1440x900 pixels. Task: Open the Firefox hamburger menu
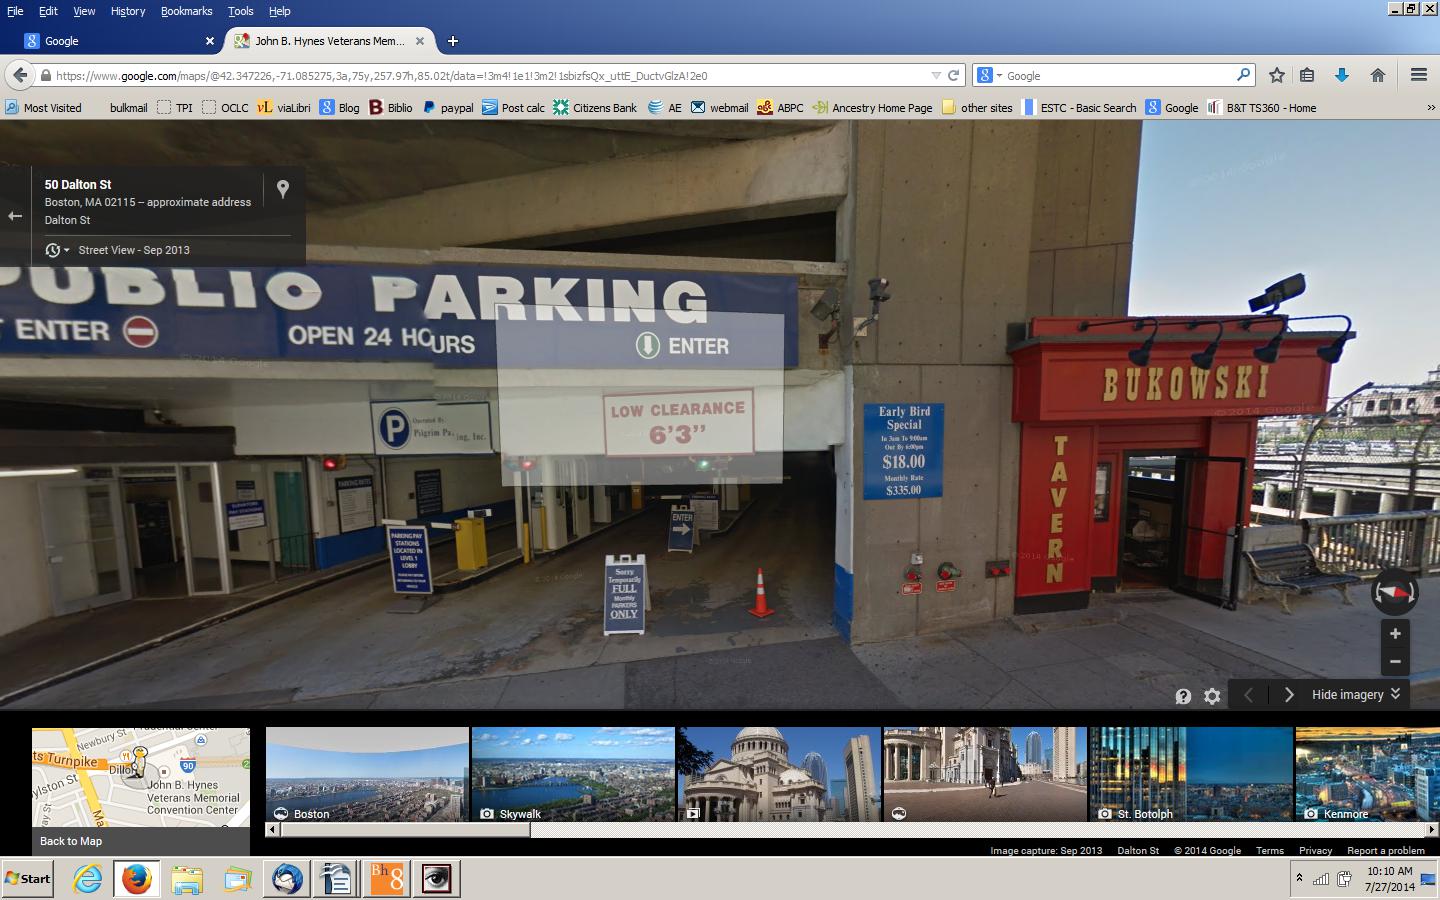pyautogui.click(x=1418, y=75)
